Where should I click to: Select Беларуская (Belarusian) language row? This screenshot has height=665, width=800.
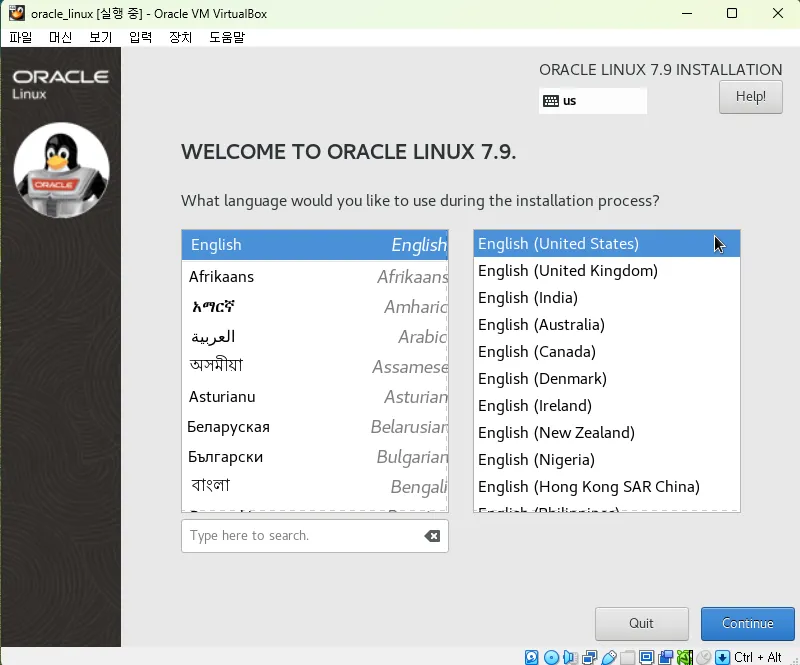[315, 427]
